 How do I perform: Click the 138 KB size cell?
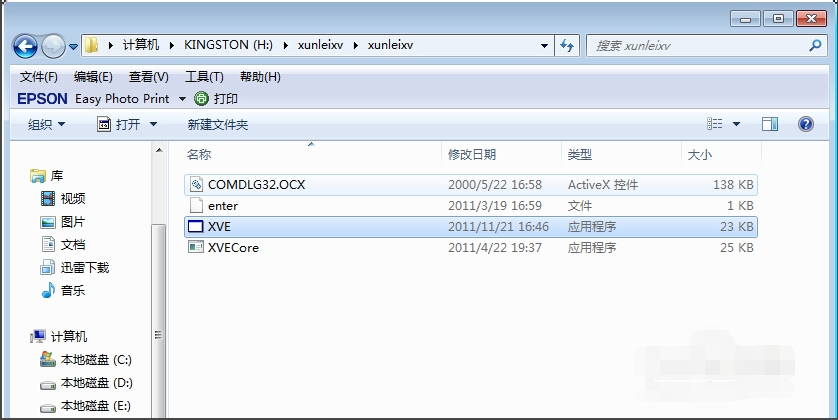(733, 185)
